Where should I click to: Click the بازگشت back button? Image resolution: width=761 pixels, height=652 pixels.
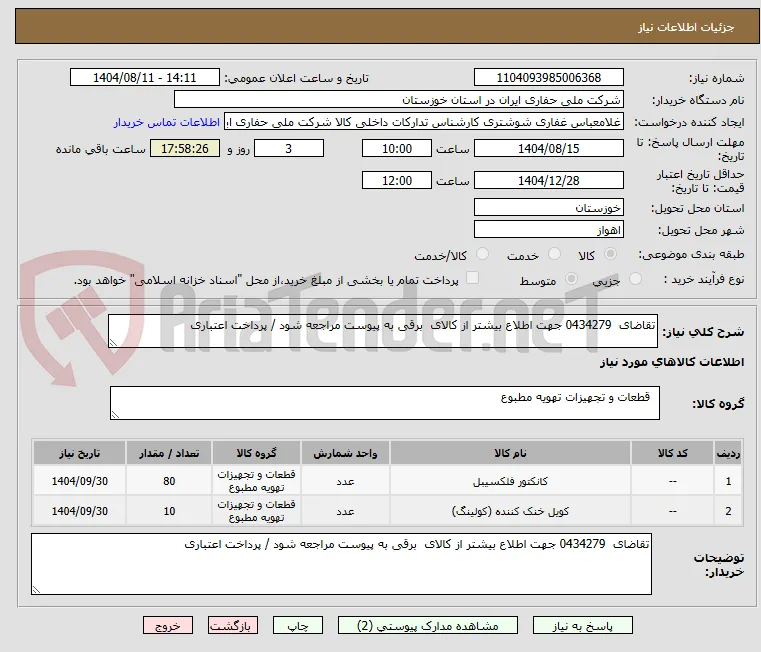[x=233, y=625]
